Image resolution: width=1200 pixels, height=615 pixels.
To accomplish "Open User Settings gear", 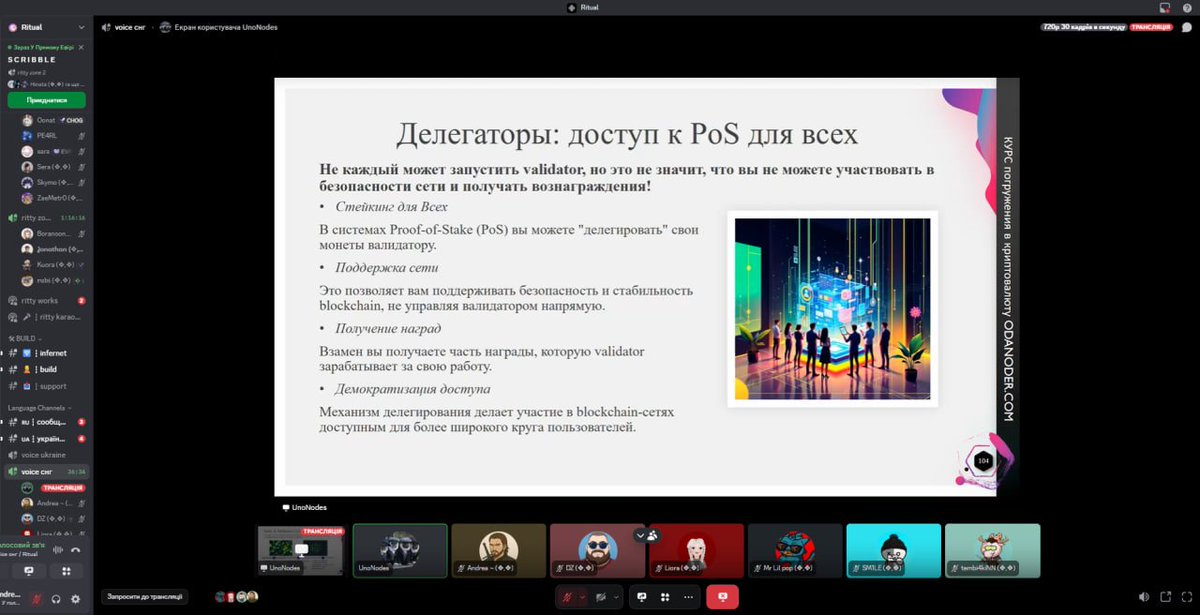I will (x=76, y=599).
